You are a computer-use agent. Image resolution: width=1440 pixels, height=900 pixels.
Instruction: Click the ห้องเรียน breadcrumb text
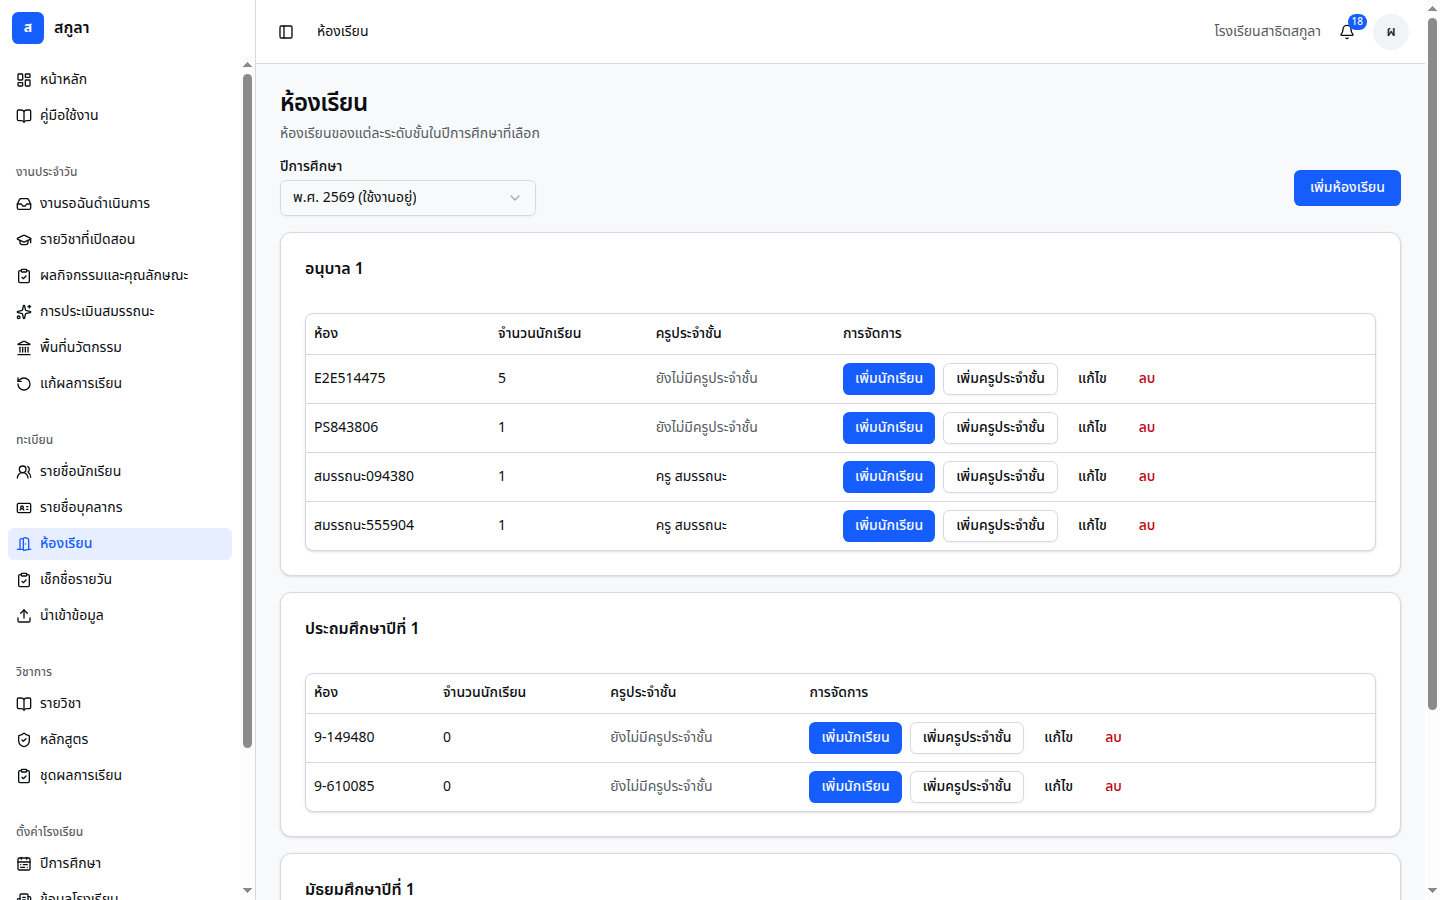coord(343,32)
